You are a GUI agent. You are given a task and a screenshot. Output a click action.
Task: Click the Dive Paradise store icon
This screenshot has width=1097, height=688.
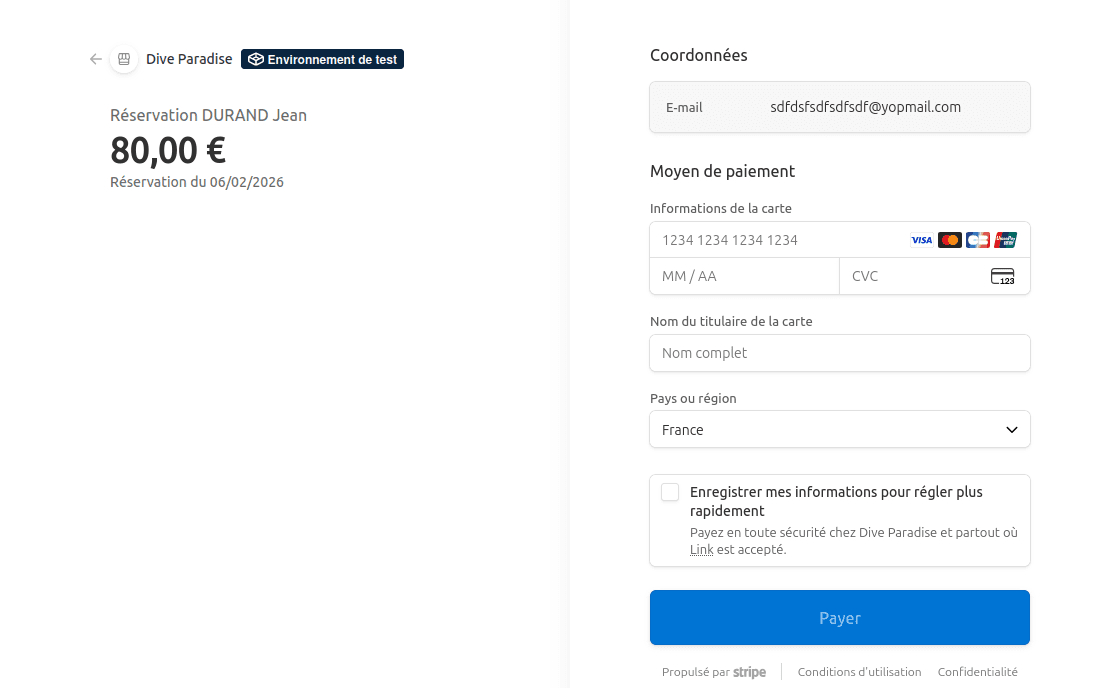[x=123, y=59]
